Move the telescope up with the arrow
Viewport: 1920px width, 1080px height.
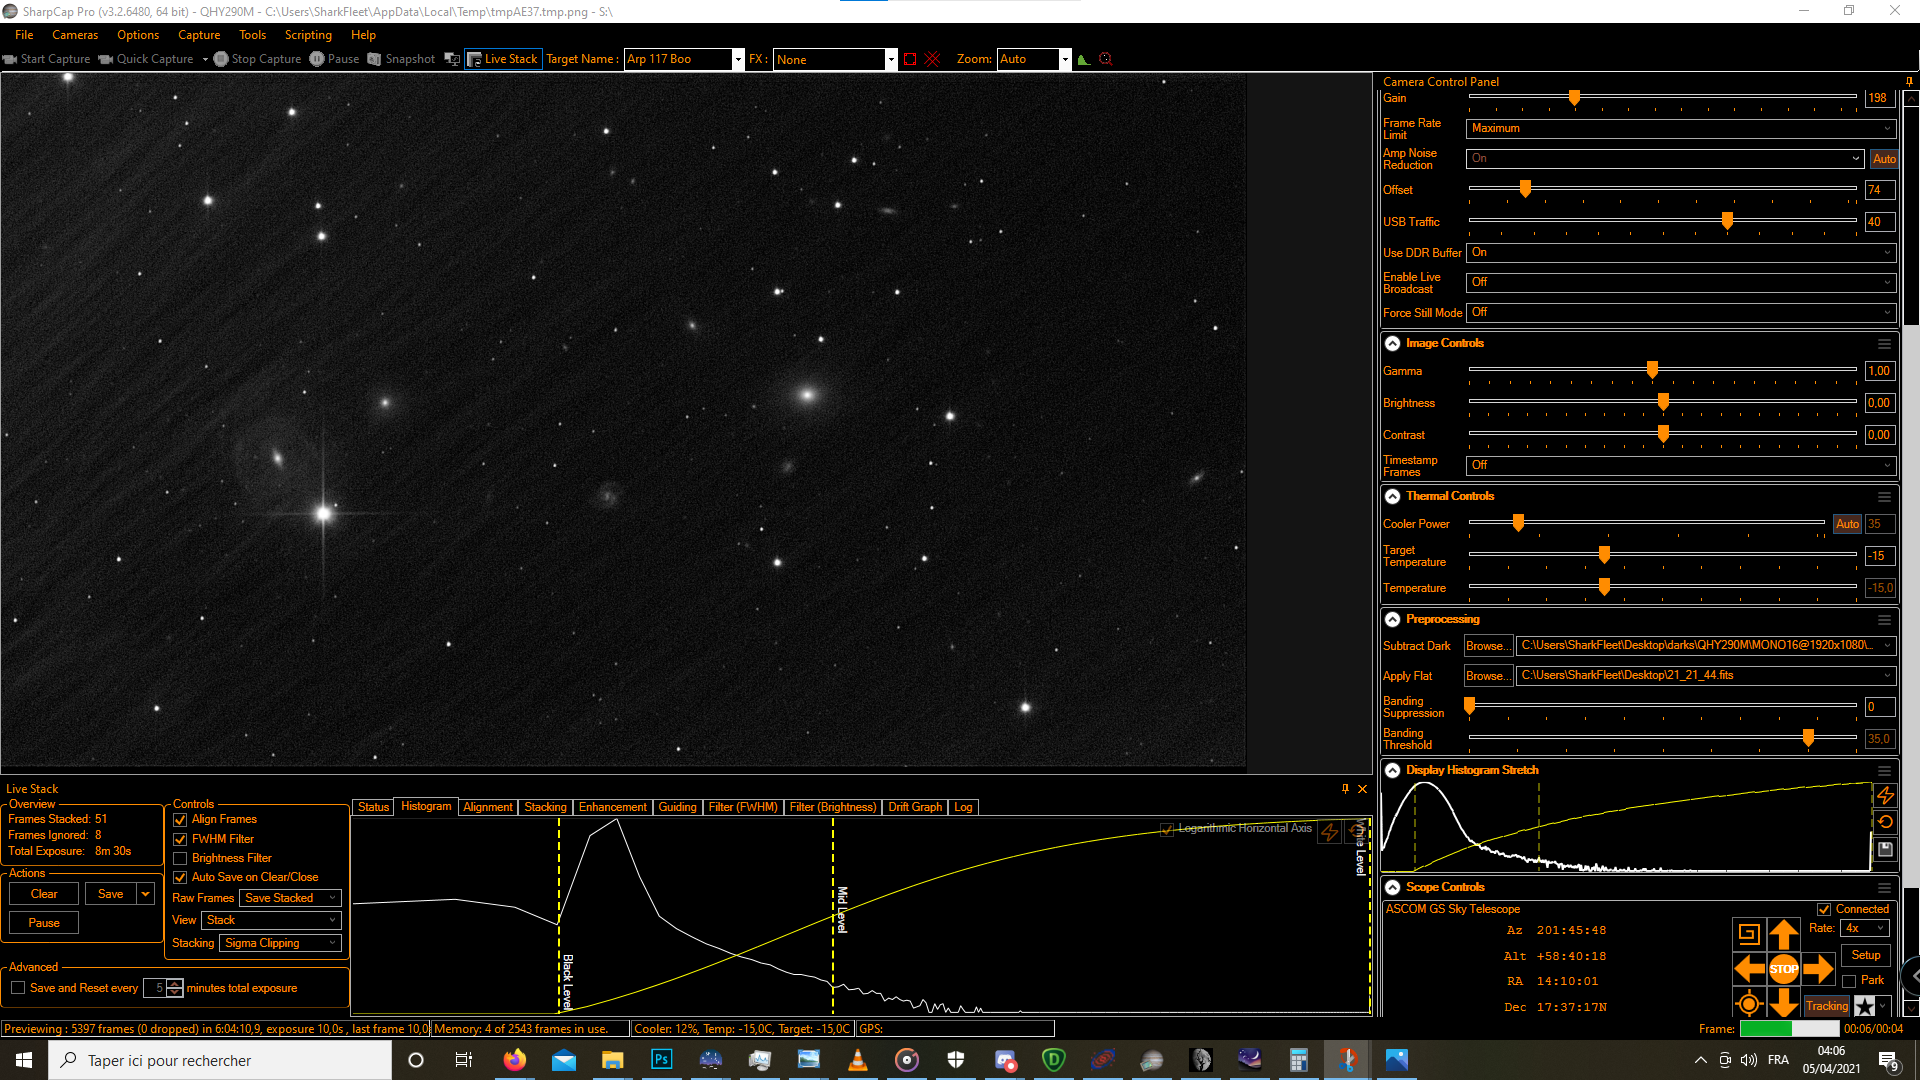click(1783, 934)
